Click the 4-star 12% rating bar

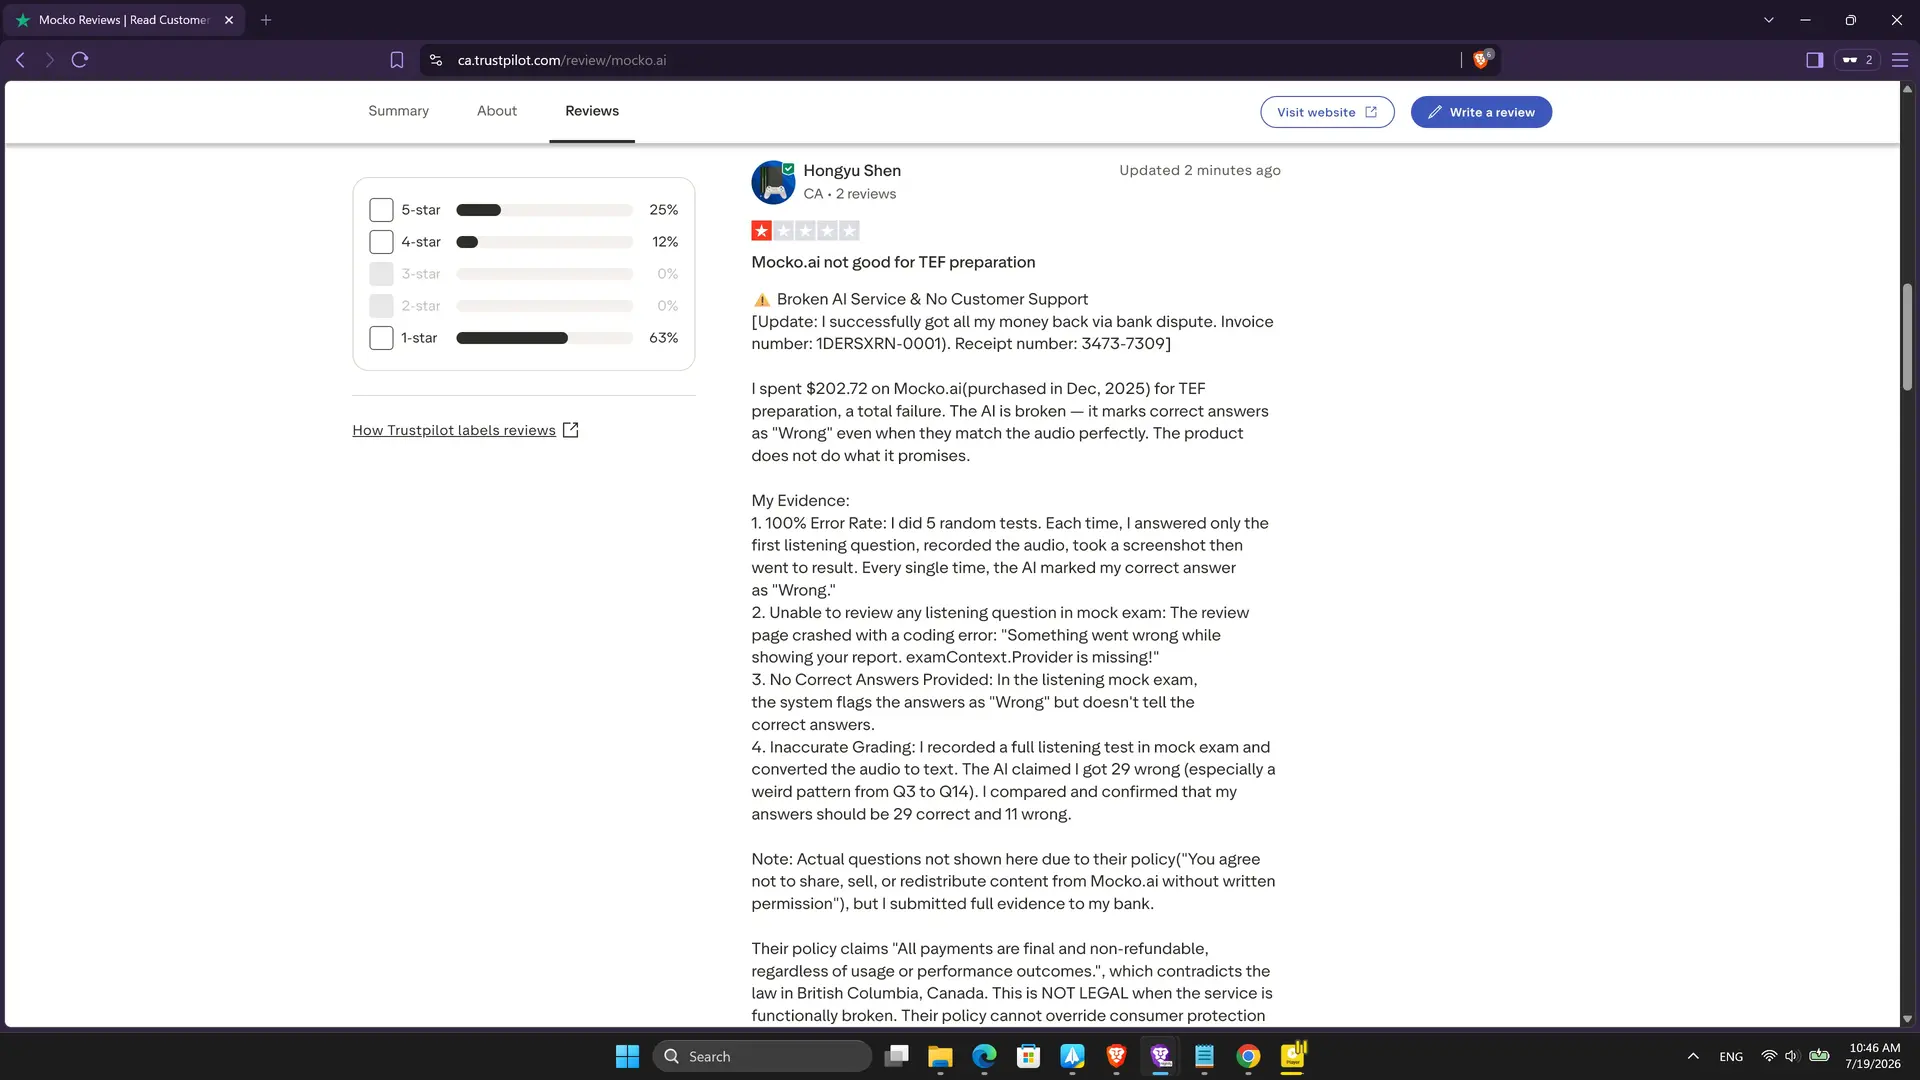[544, 242]
